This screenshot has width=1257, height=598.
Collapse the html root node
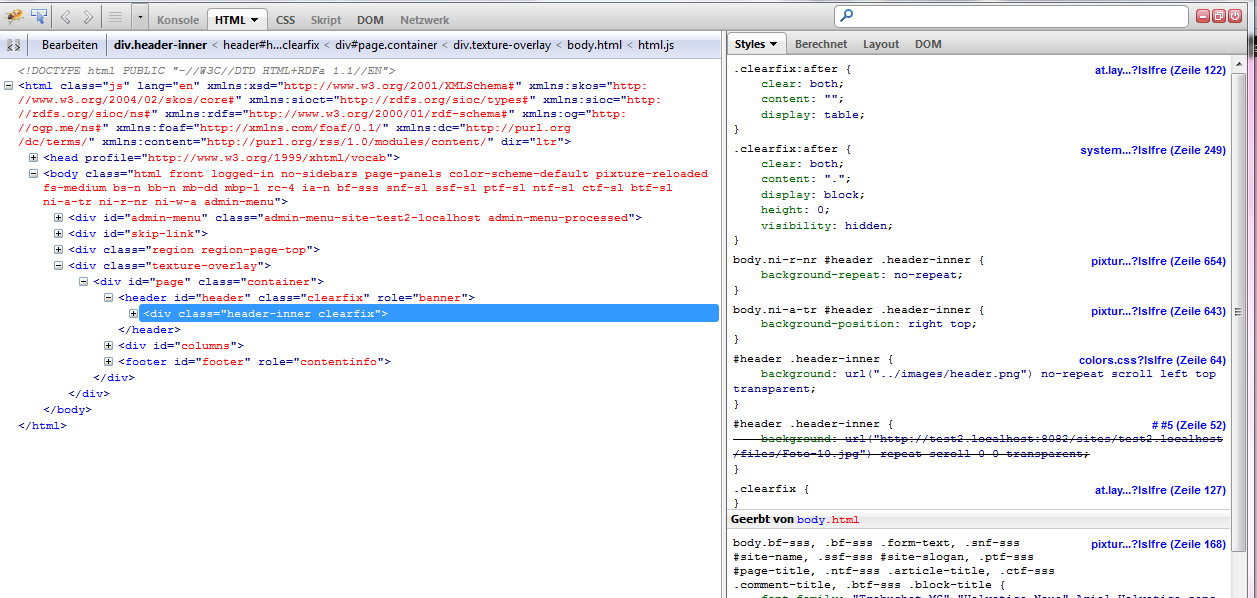click(9, 86)
